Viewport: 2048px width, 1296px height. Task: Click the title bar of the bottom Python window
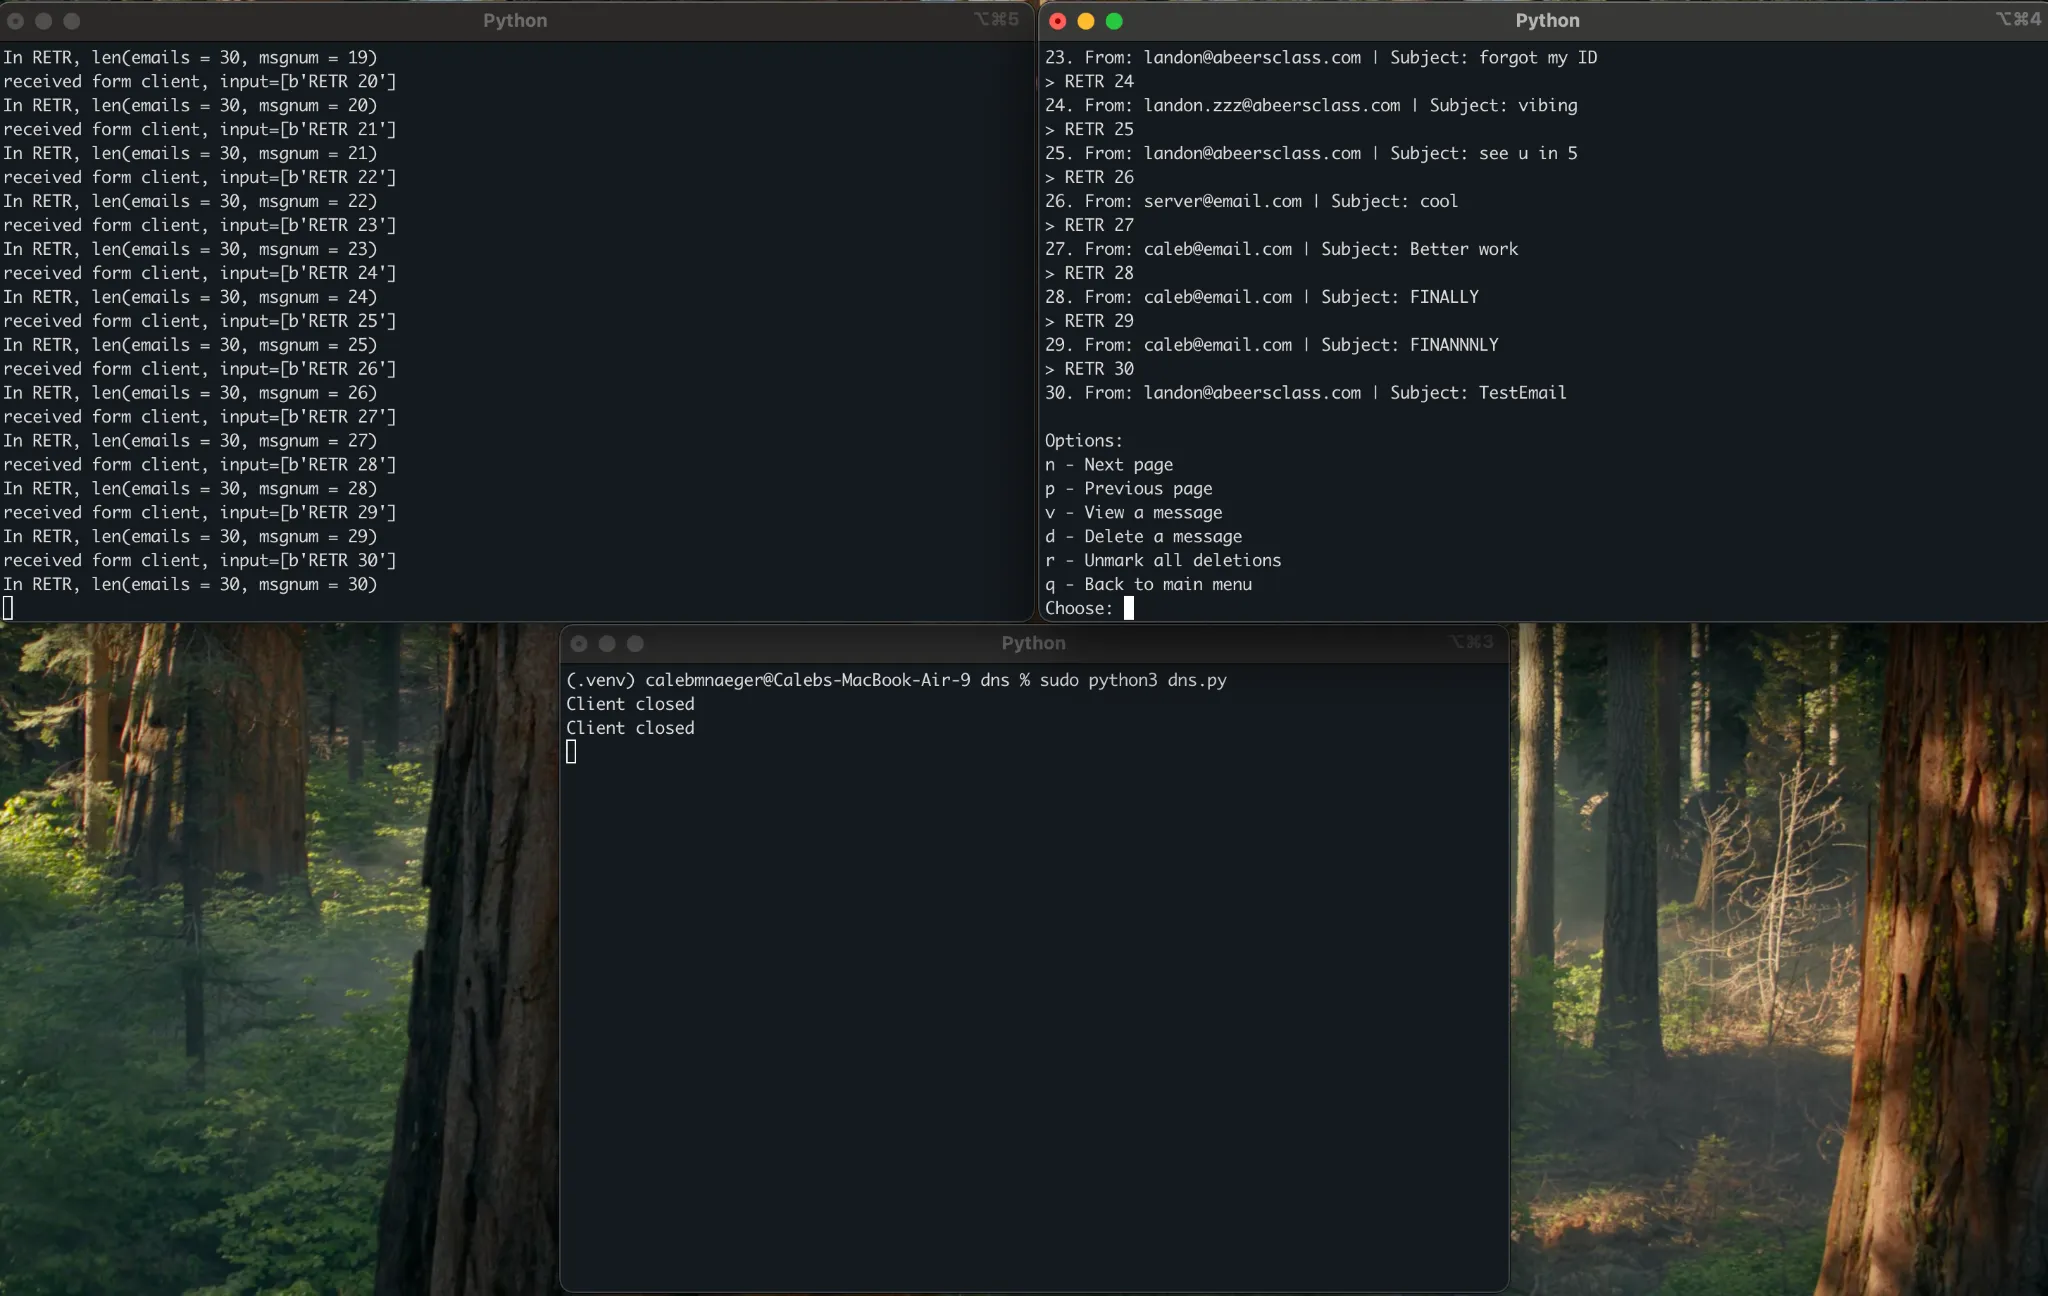pos(1034,643)
